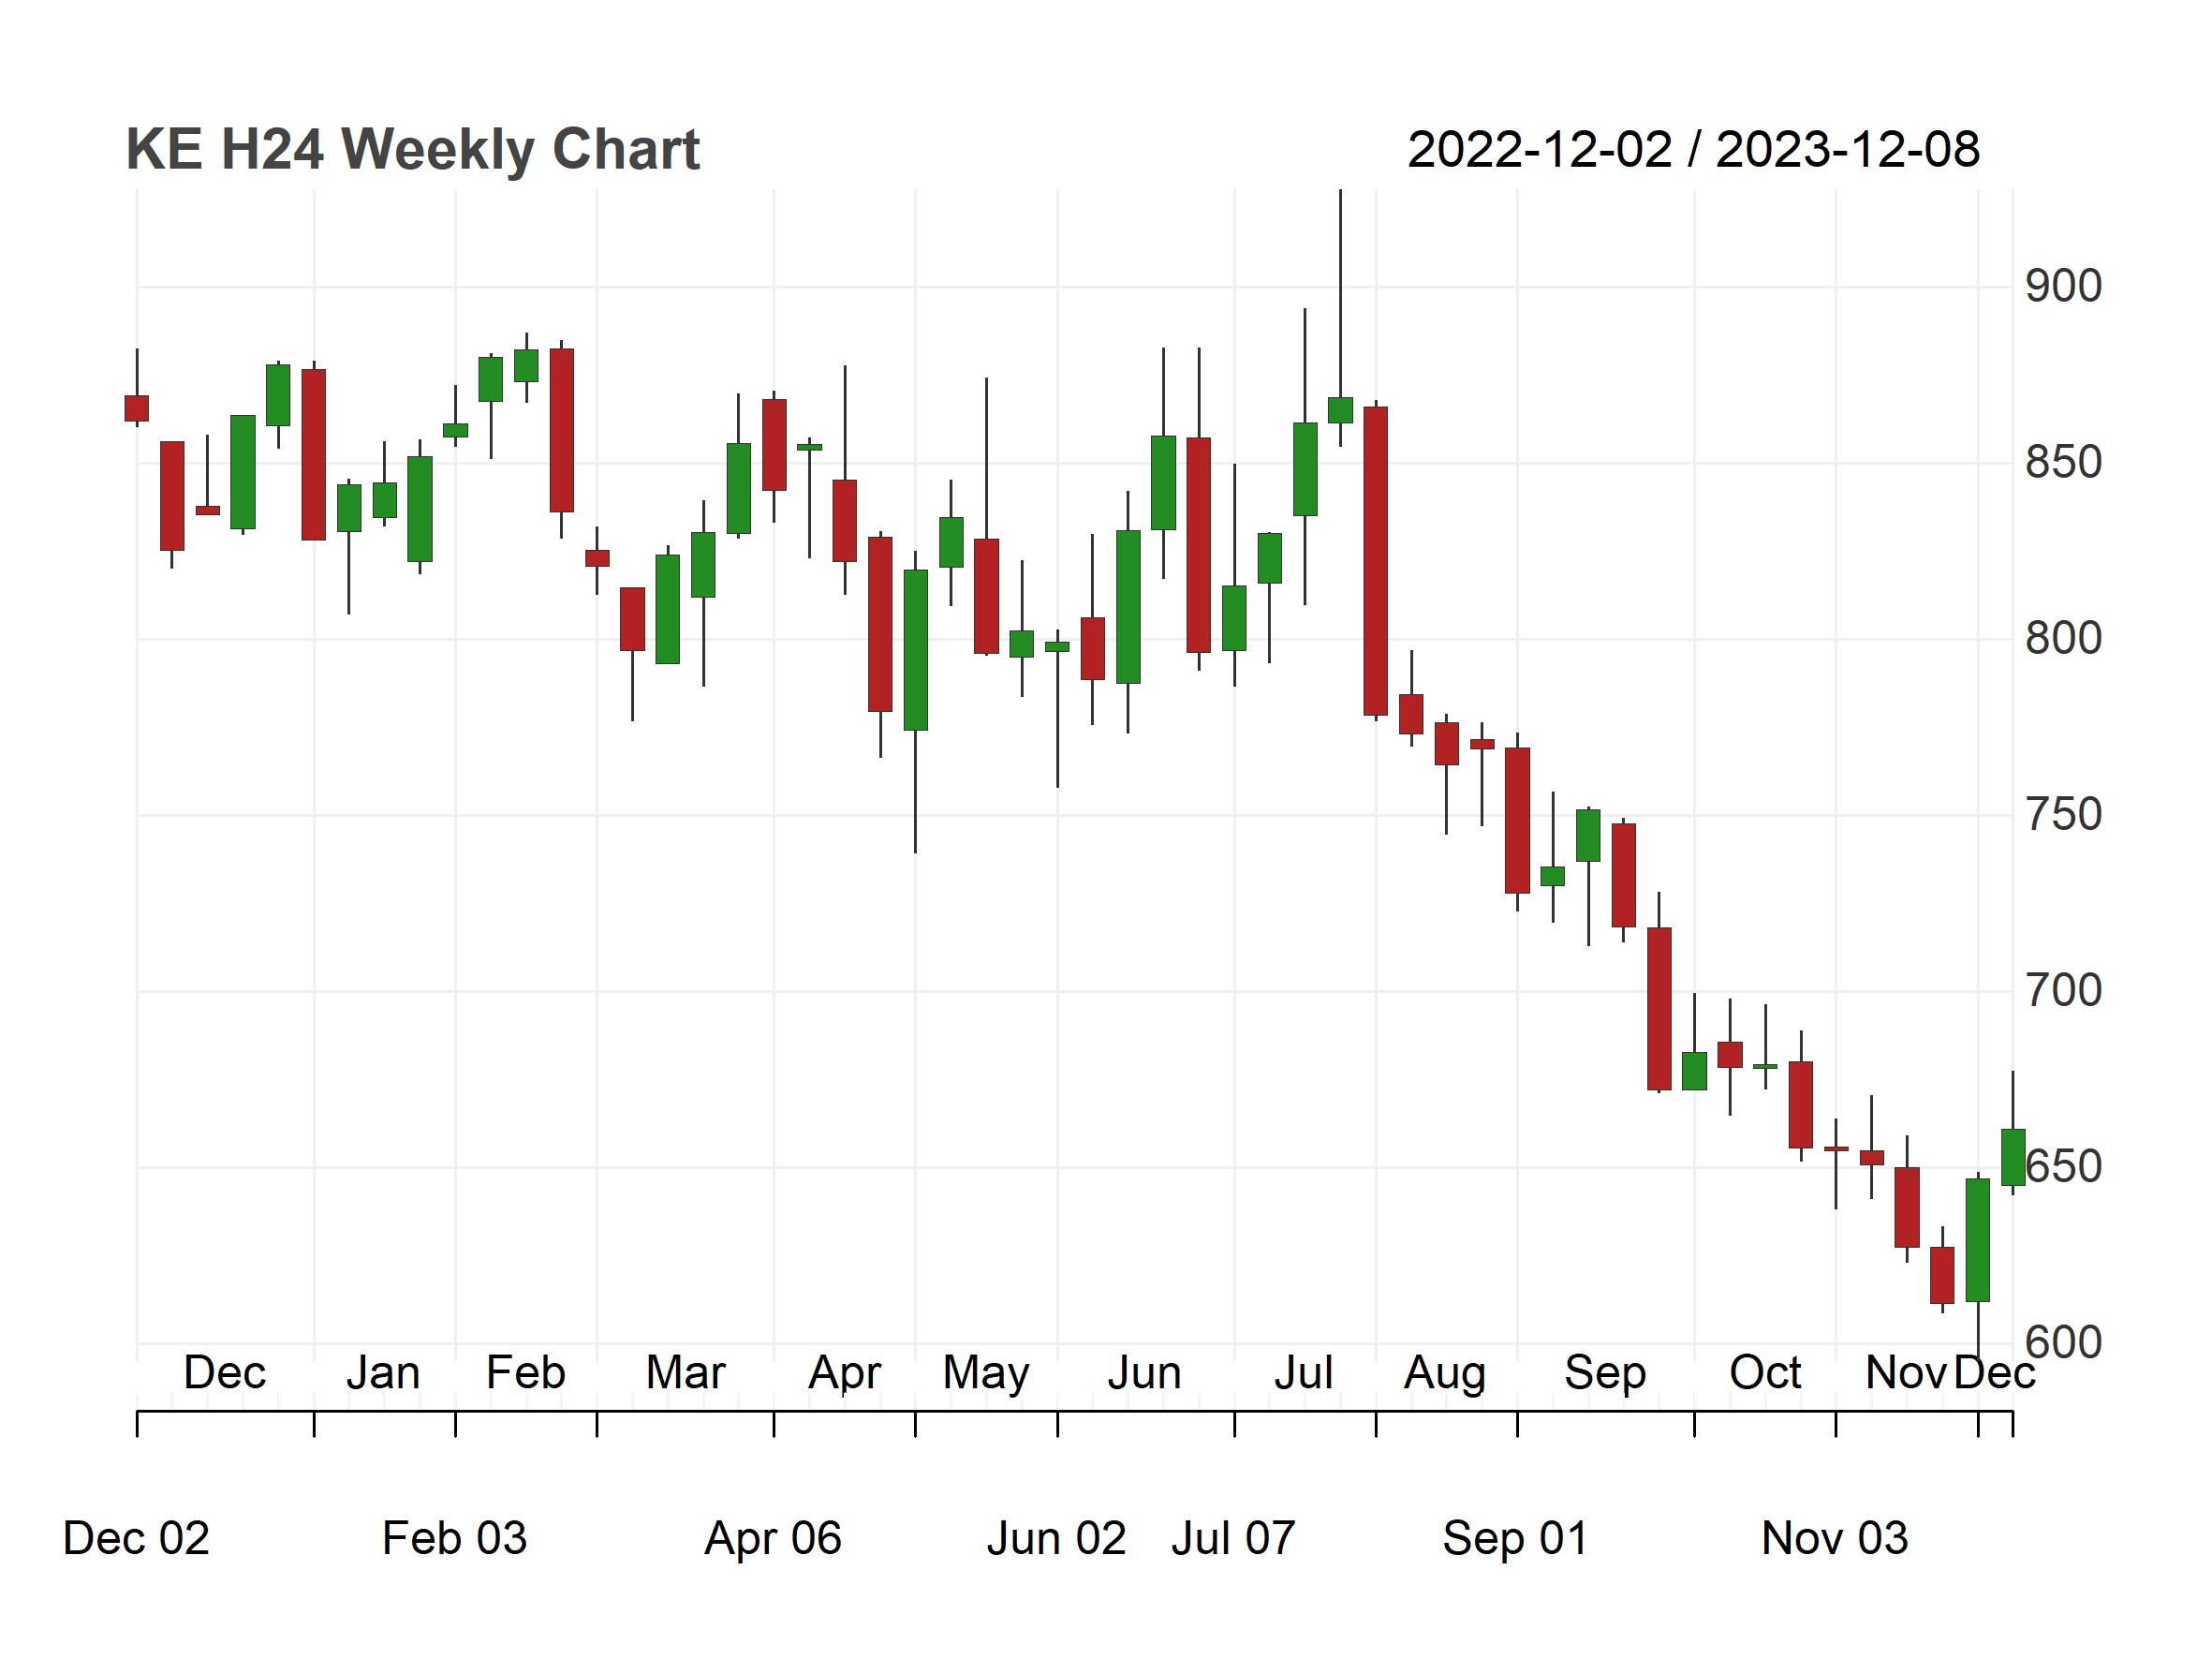Screen dimensions: 2212x1659
Task: Click the last green candlestick in December
Action: tap(2013, 1158)
